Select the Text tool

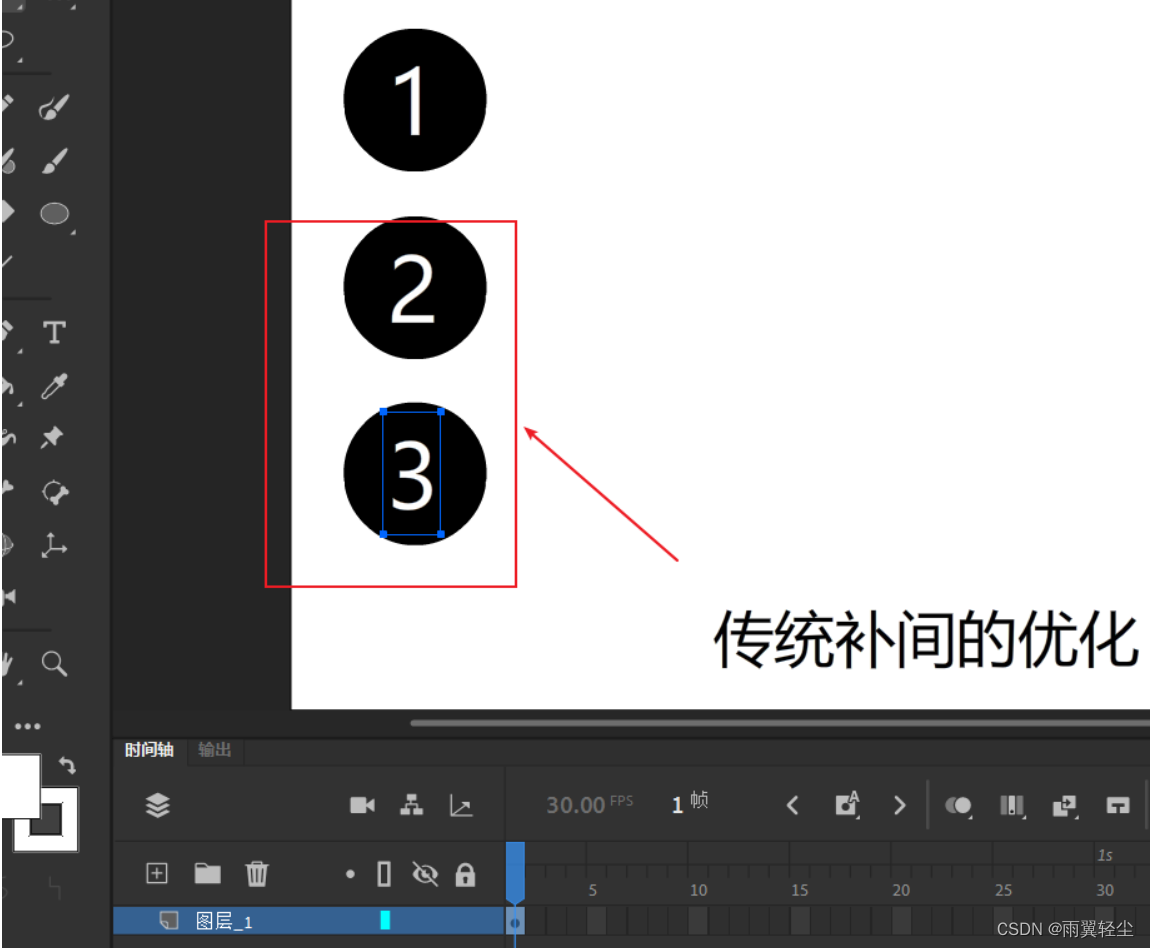point(54,334)
